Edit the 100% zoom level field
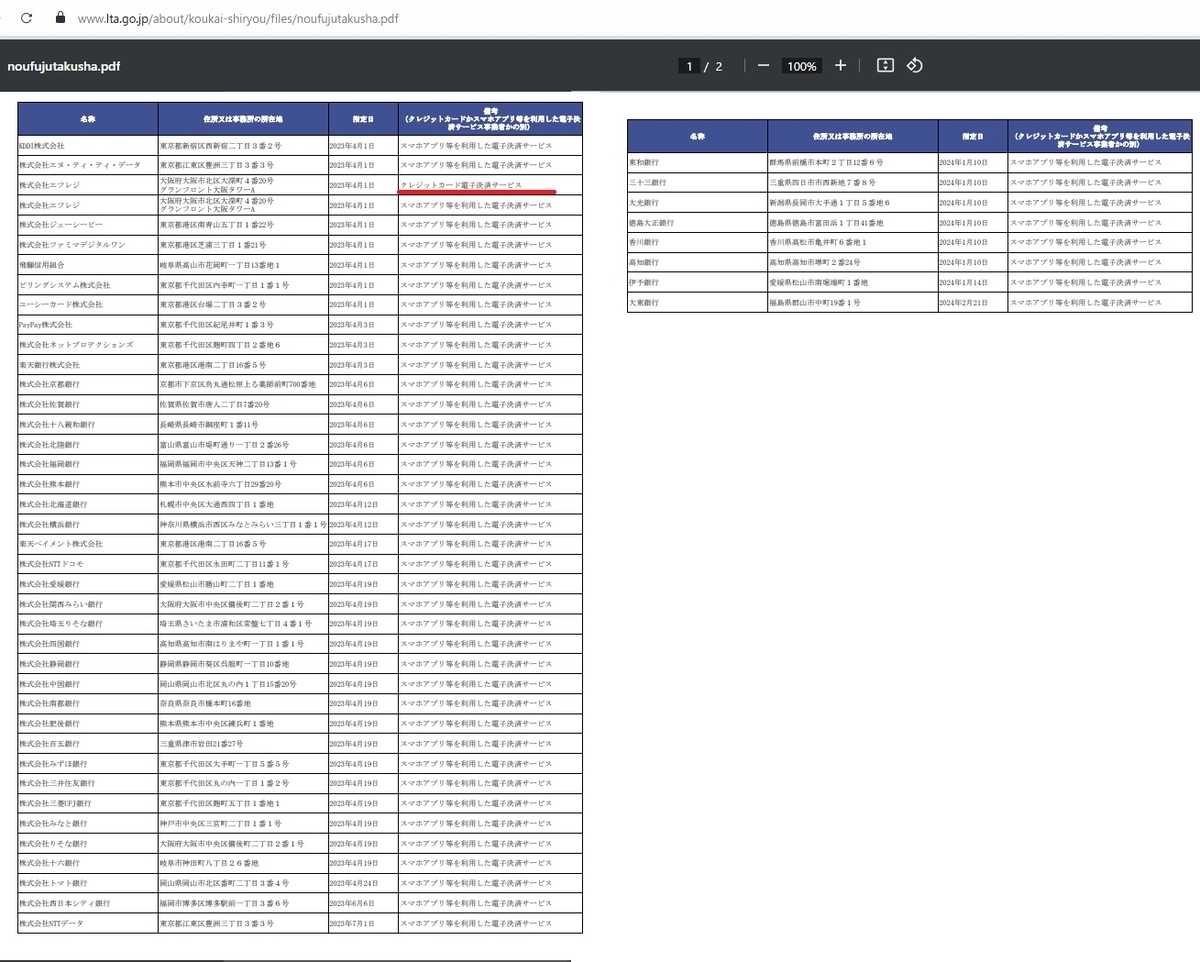This screenshot has width=1200, height=962. [801, 67]
